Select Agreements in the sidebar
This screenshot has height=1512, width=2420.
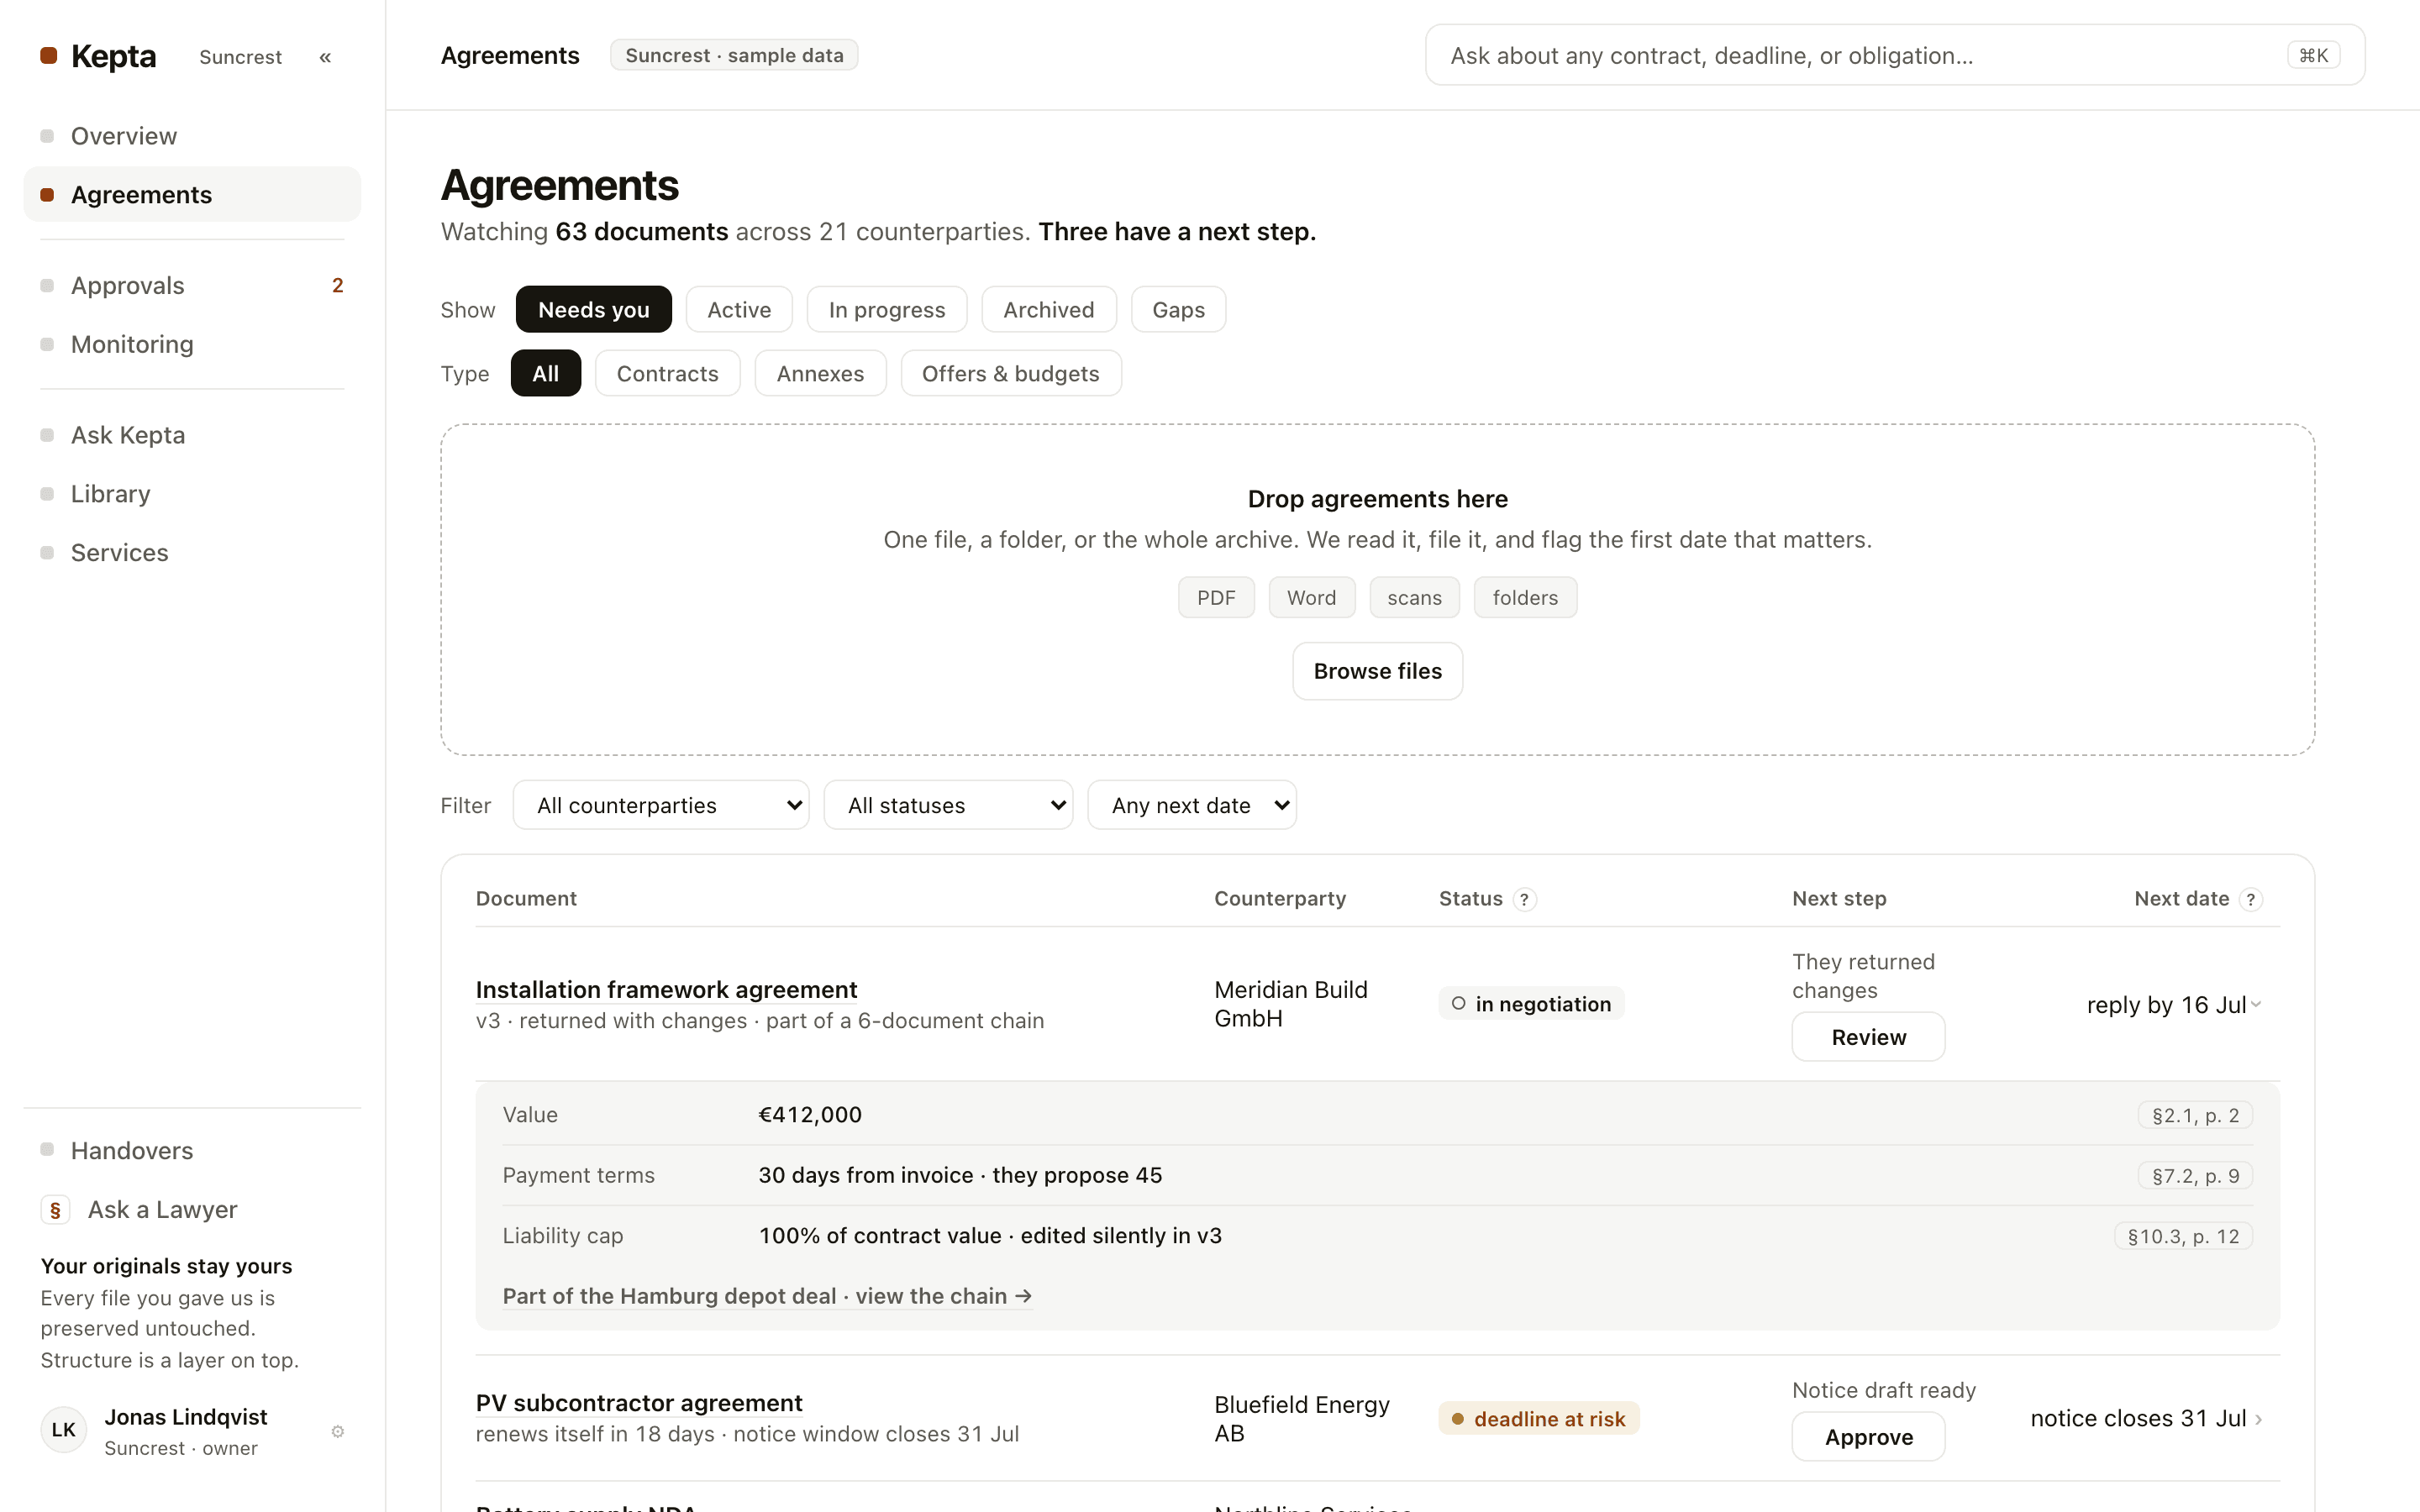click(192, 194)
